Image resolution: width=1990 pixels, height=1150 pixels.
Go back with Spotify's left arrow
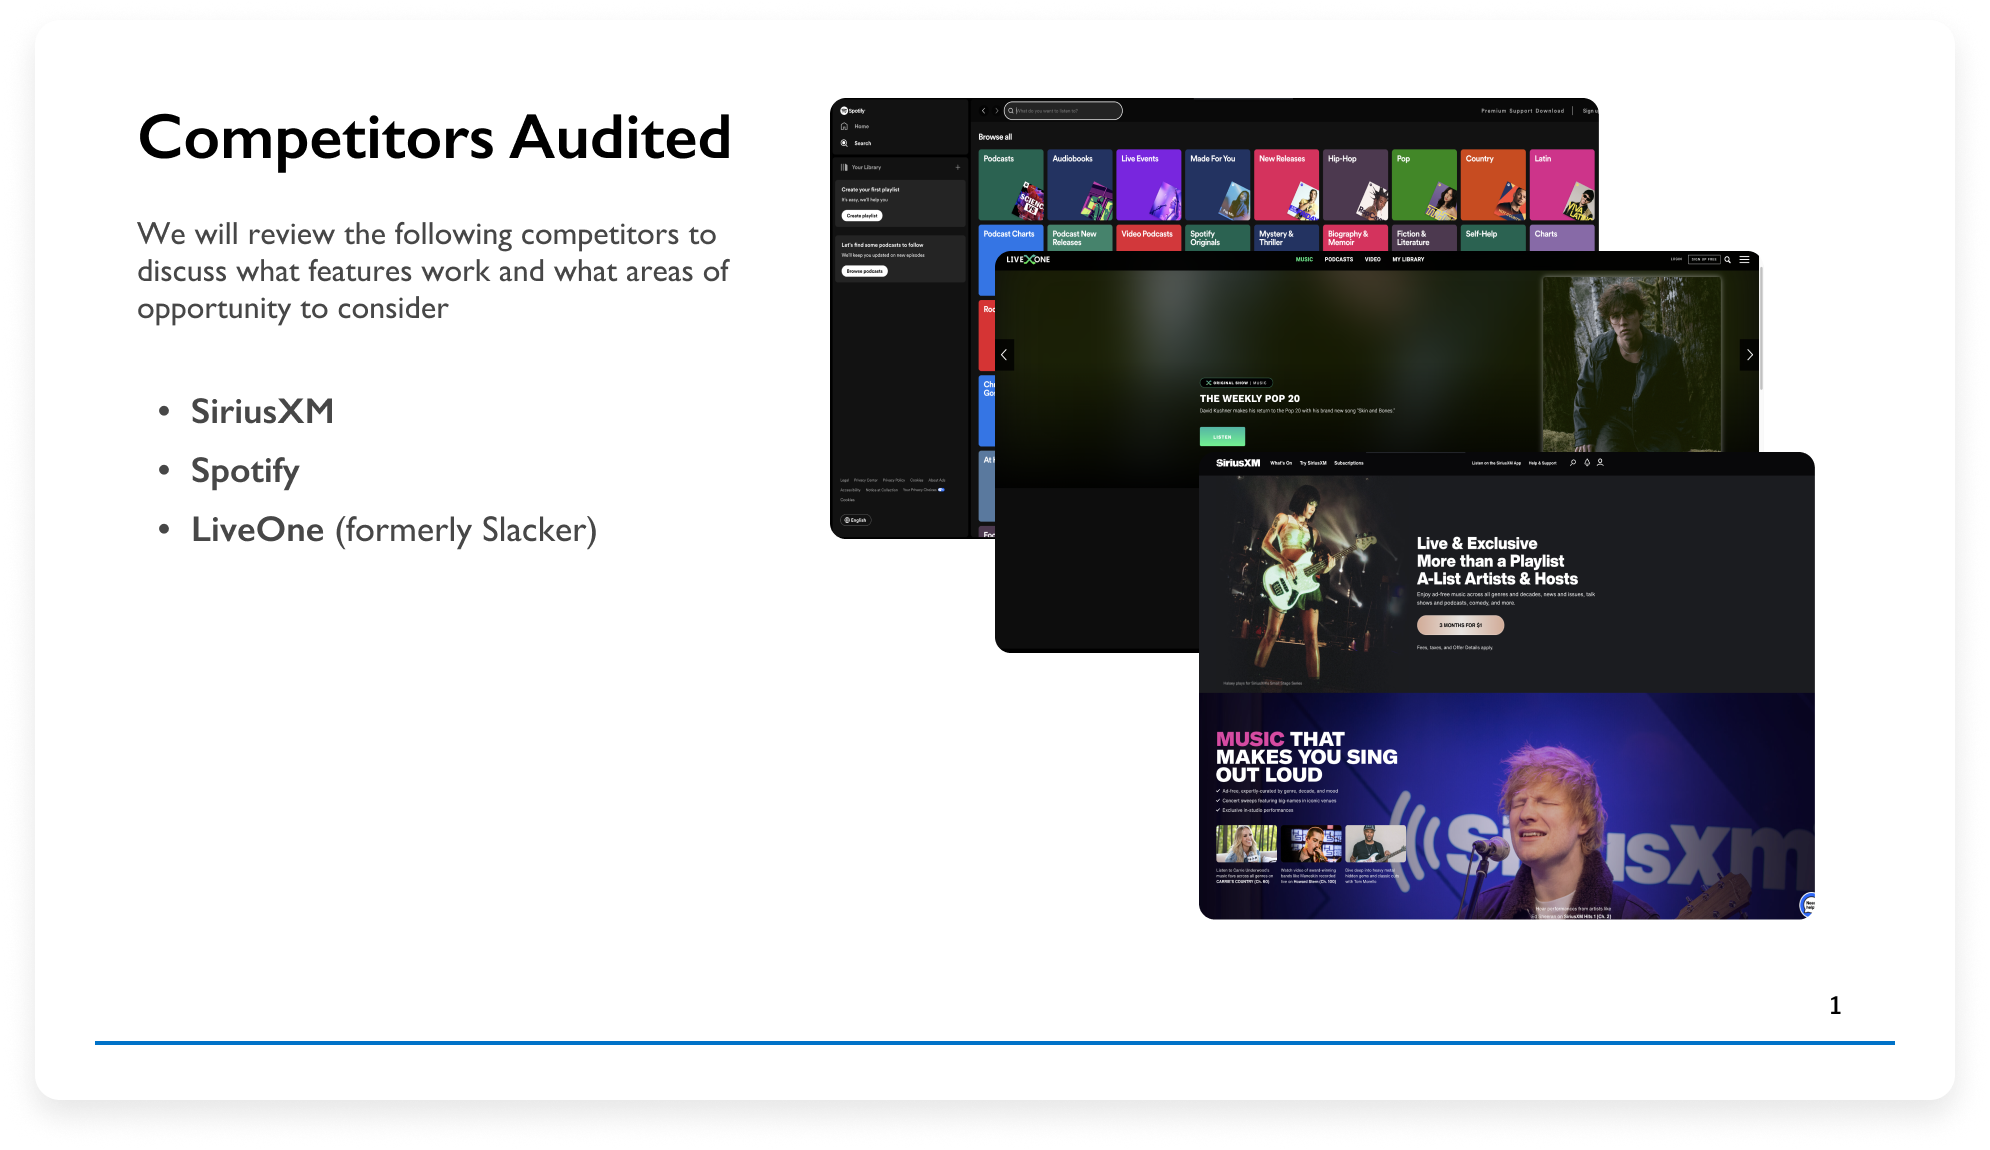pyautogui.click(x=984, y=111)
